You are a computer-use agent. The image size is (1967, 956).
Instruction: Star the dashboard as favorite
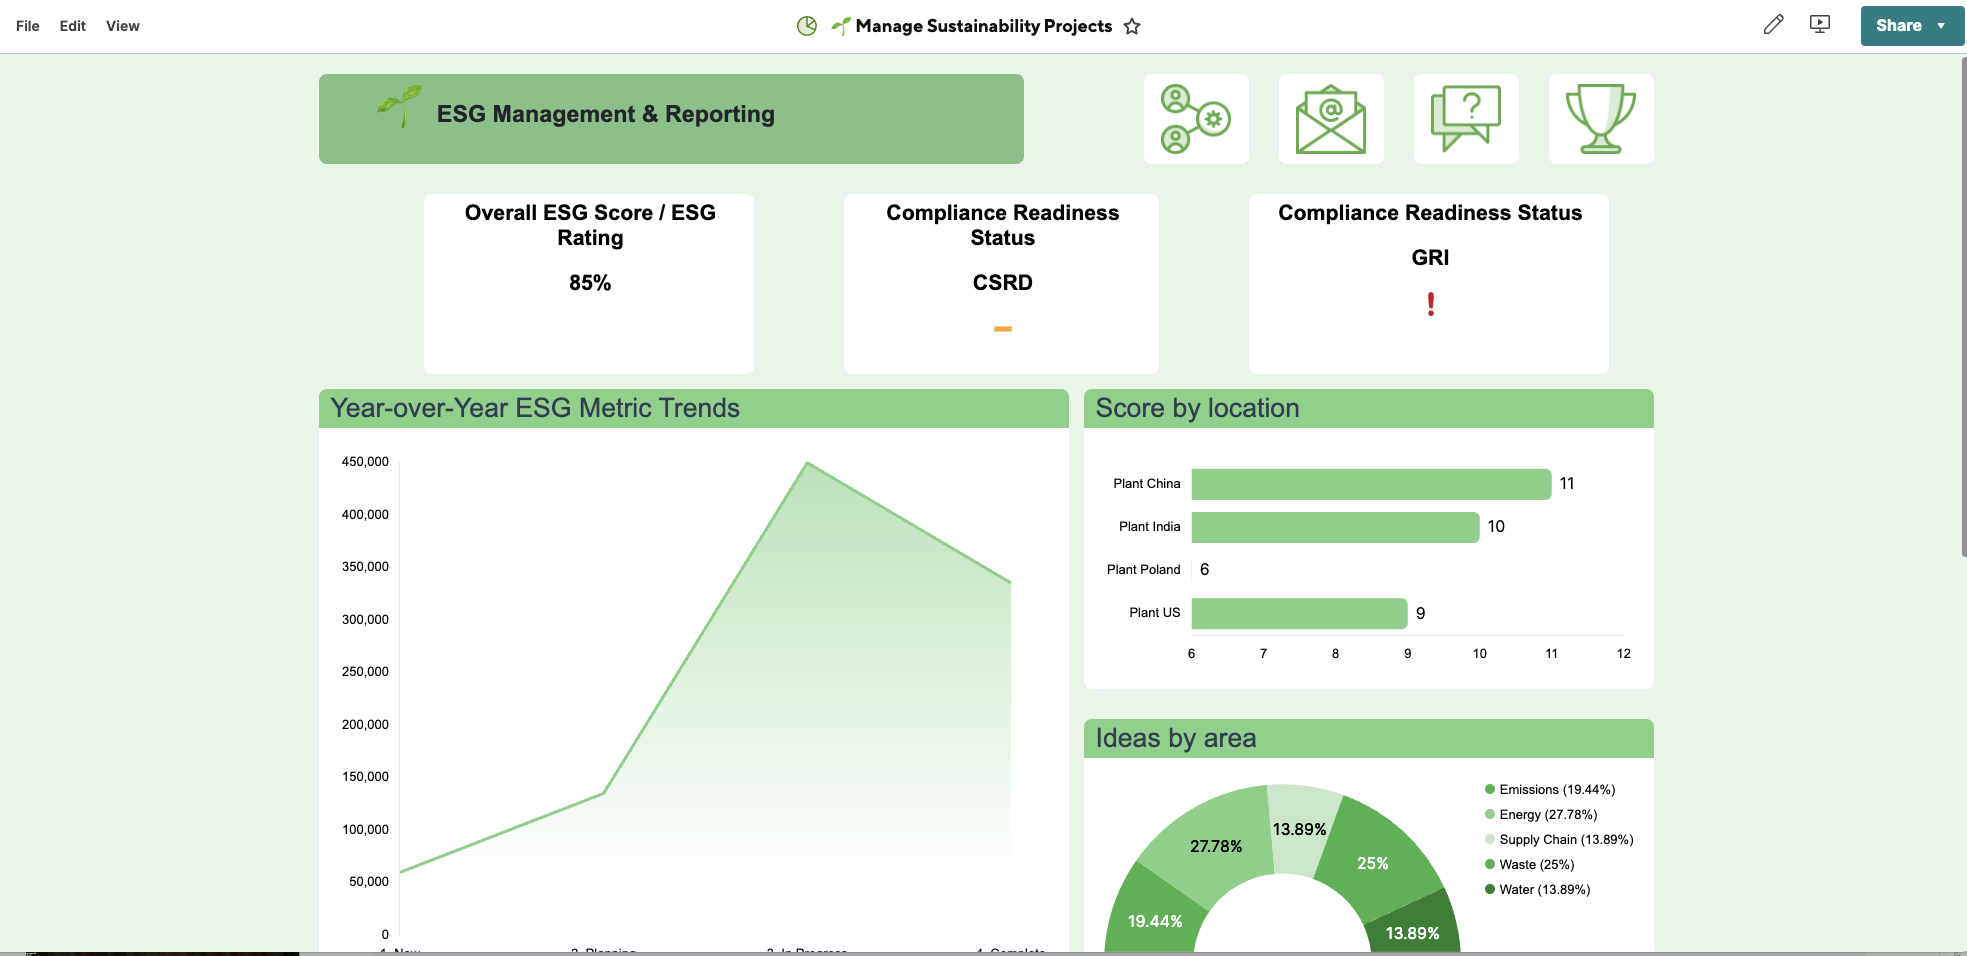pos(1132,27)
